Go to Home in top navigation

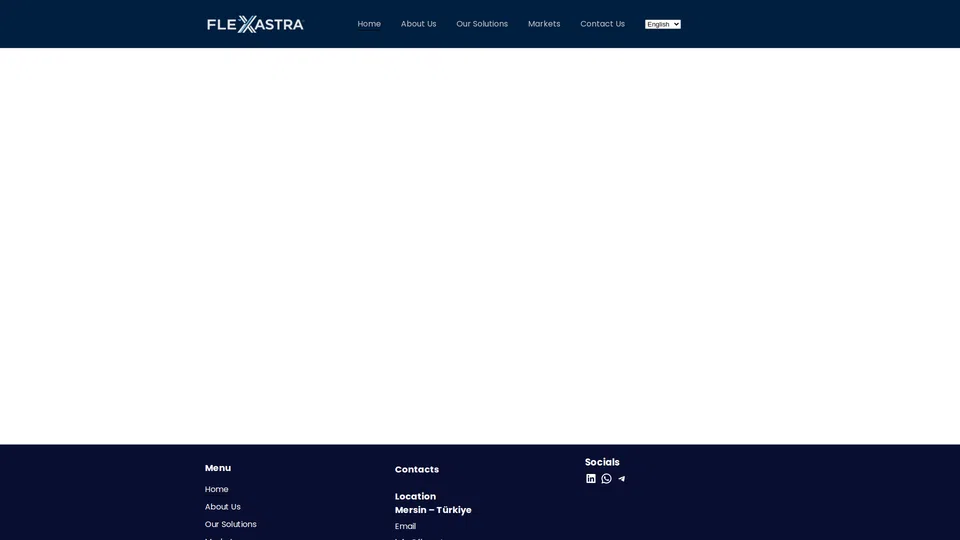(369, 24)
